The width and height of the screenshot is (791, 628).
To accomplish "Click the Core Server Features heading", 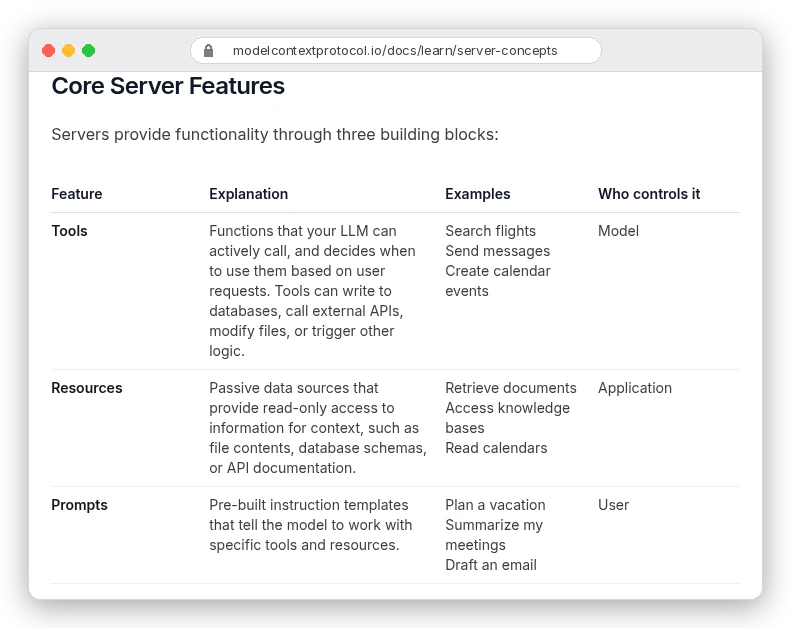I will point(168,86).
